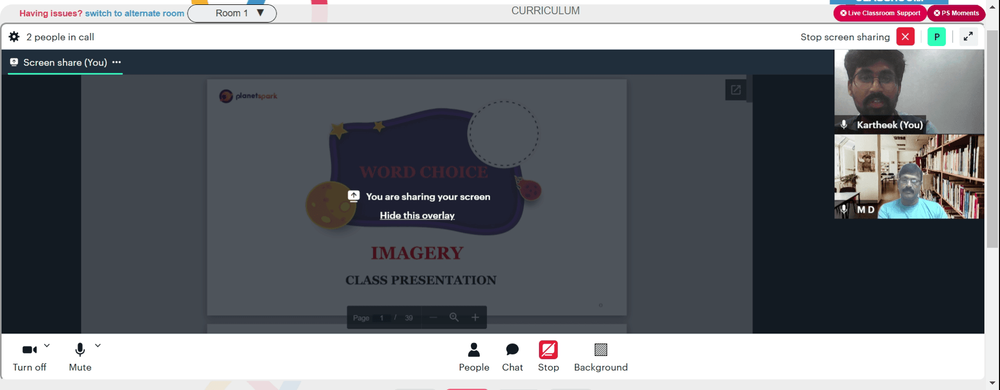The height and width of the screenshot is (390, 1000).
Task: Click Hide this overlay link
Action: point(417,215)
